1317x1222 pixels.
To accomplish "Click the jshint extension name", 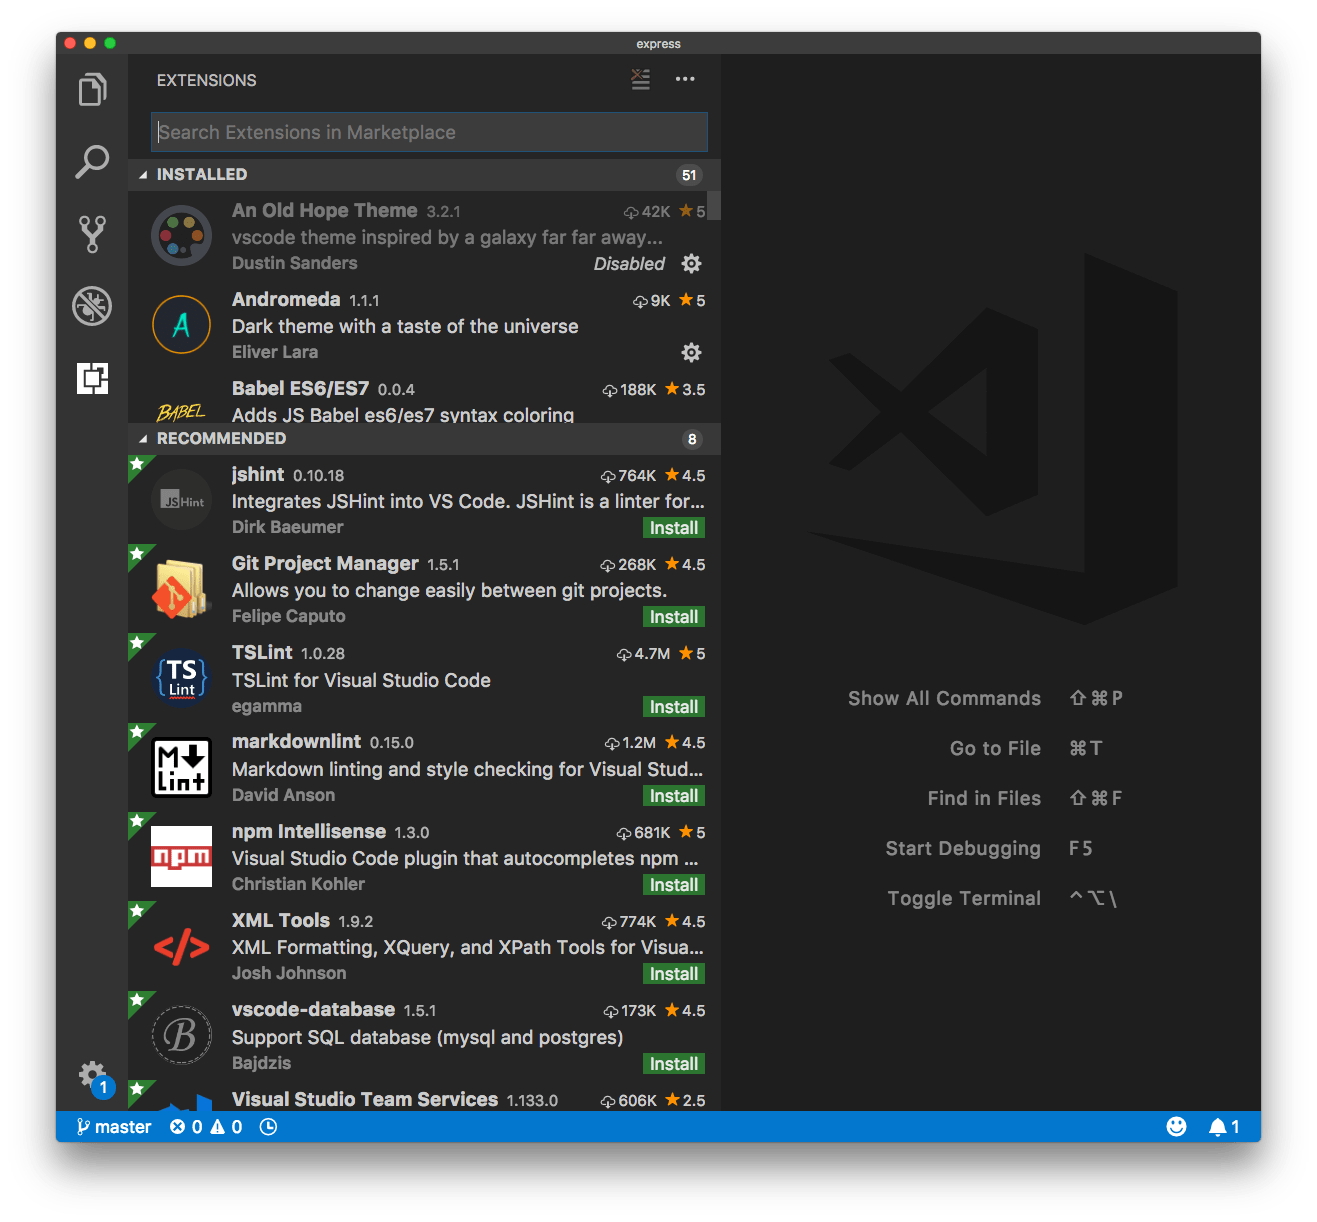I will pyautogui.click(x=258, y=475).
